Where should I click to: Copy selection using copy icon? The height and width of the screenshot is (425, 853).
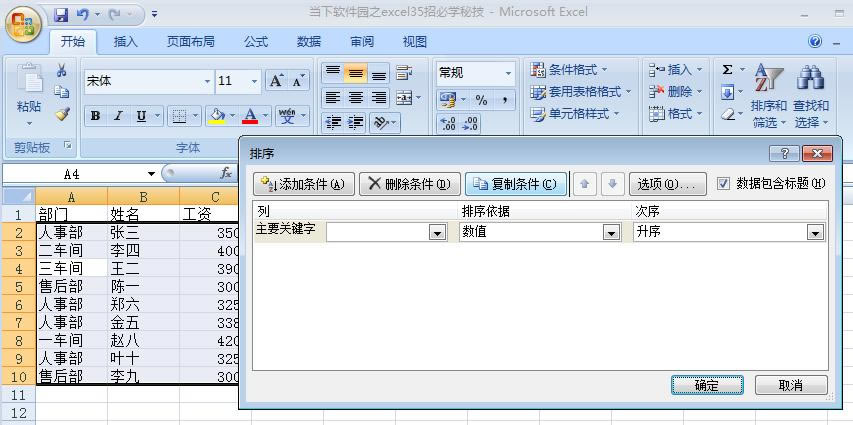[61, 92]
